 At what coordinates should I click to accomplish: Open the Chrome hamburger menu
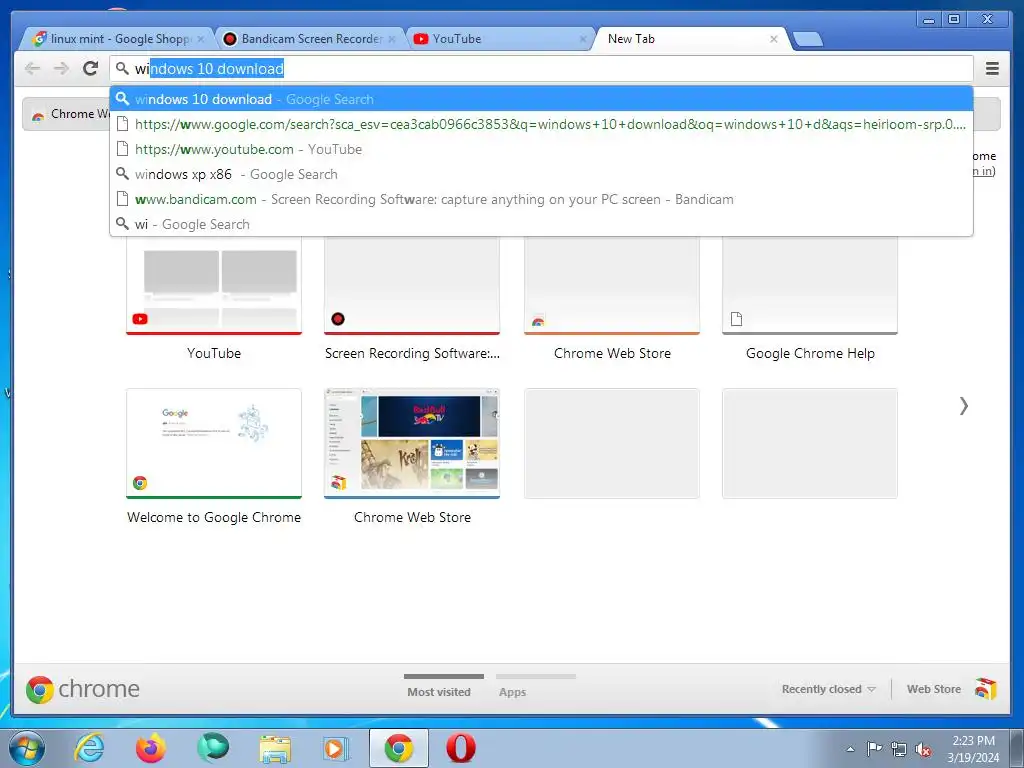click(992, 69)
